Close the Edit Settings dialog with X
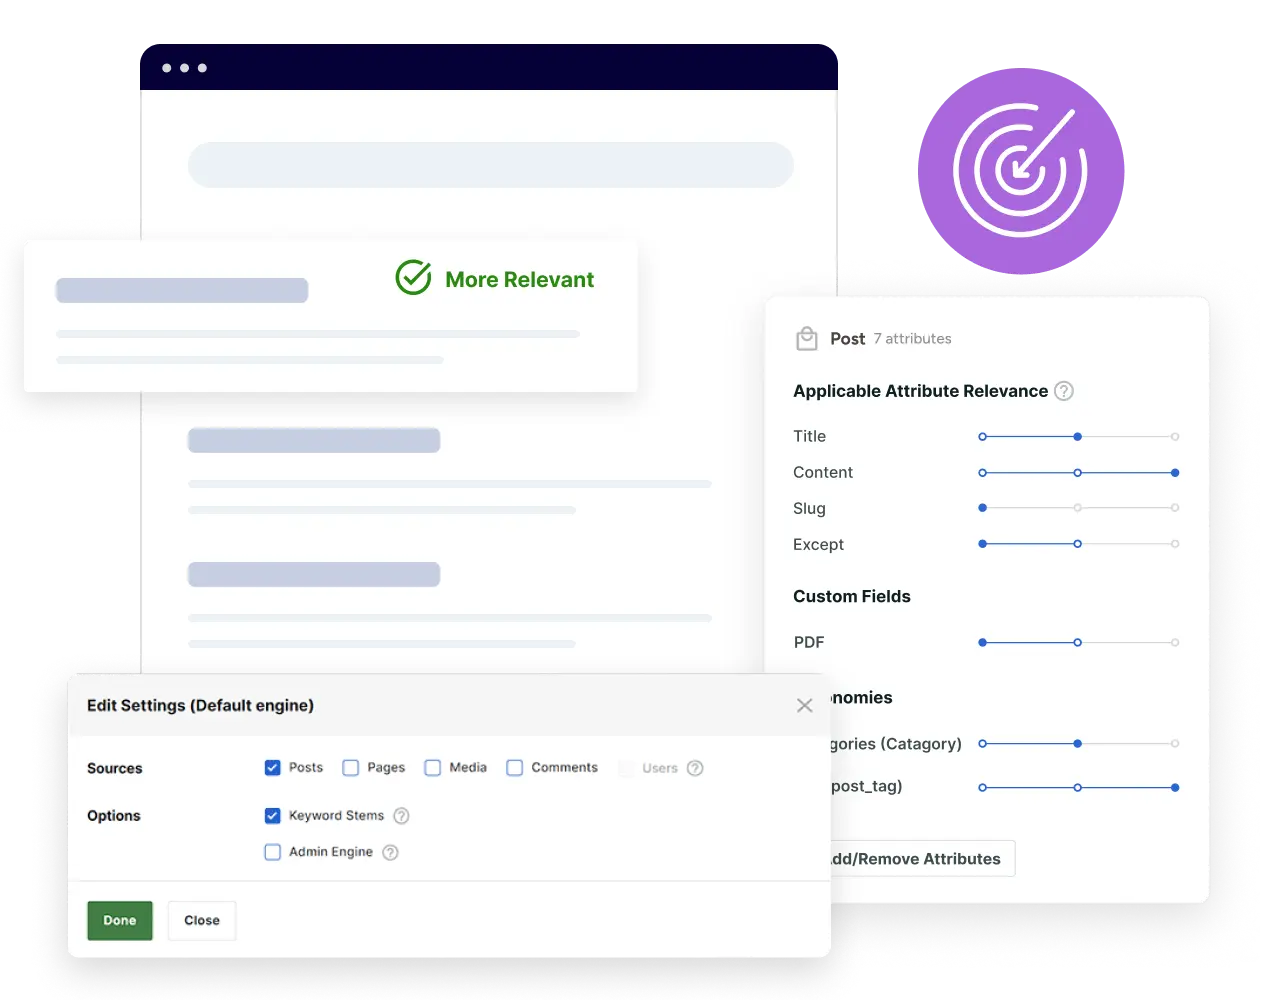 [804, 706]
